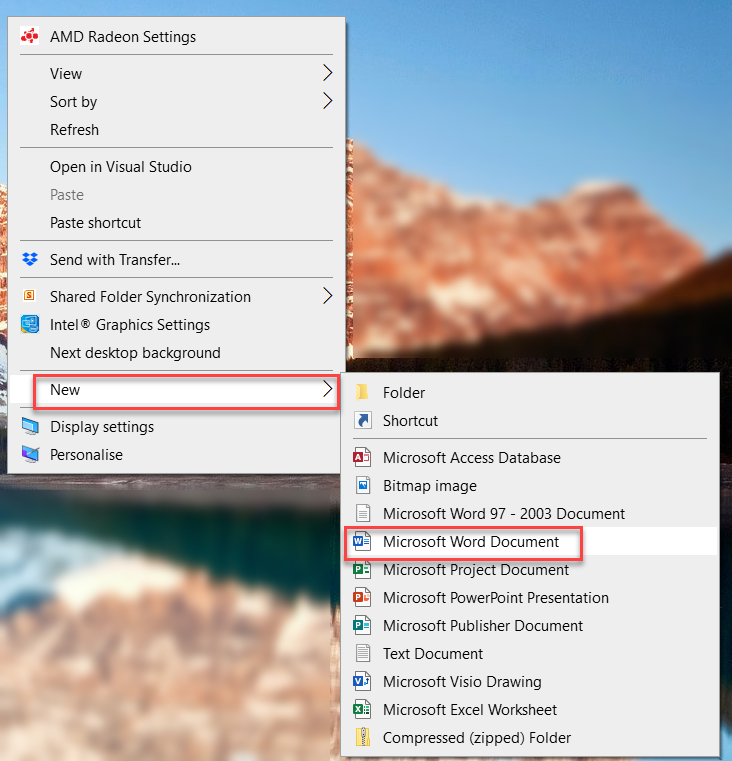Open AMD Radeon Settings
The height and width of the screenshot is (761, 732).
click(176, 37)
